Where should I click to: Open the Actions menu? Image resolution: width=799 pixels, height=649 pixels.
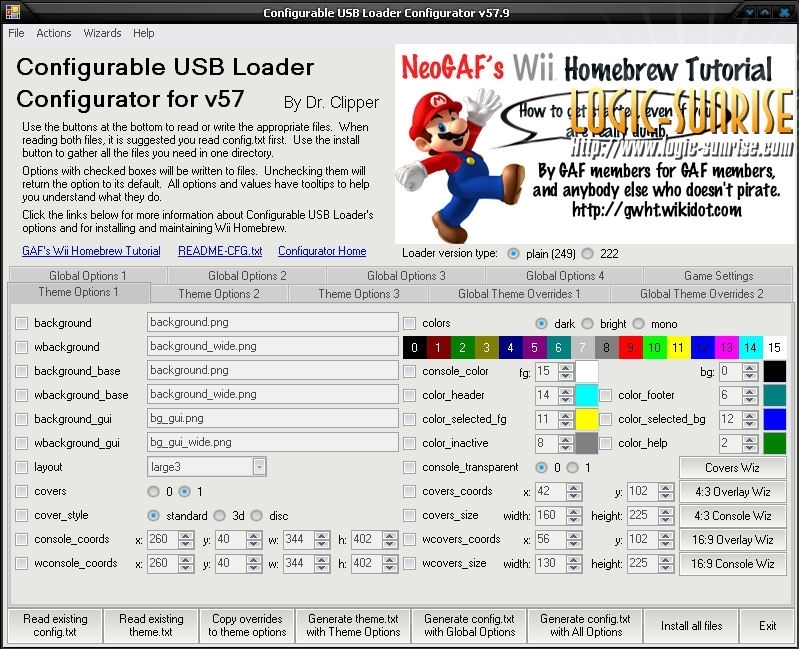[x=54, y=33]
